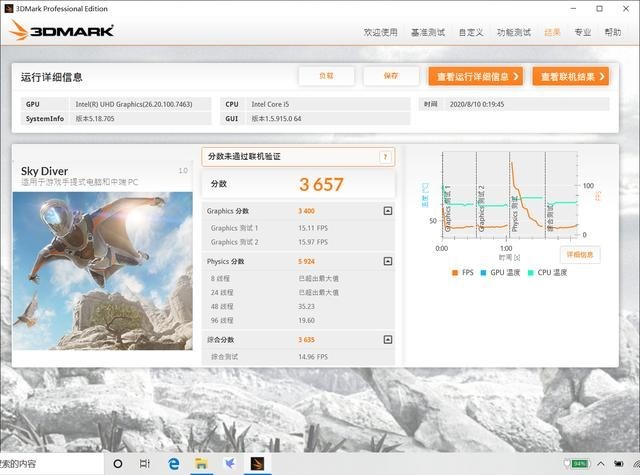
Task: Launch Microsoft Edge from taskbar
Action: 173,464
